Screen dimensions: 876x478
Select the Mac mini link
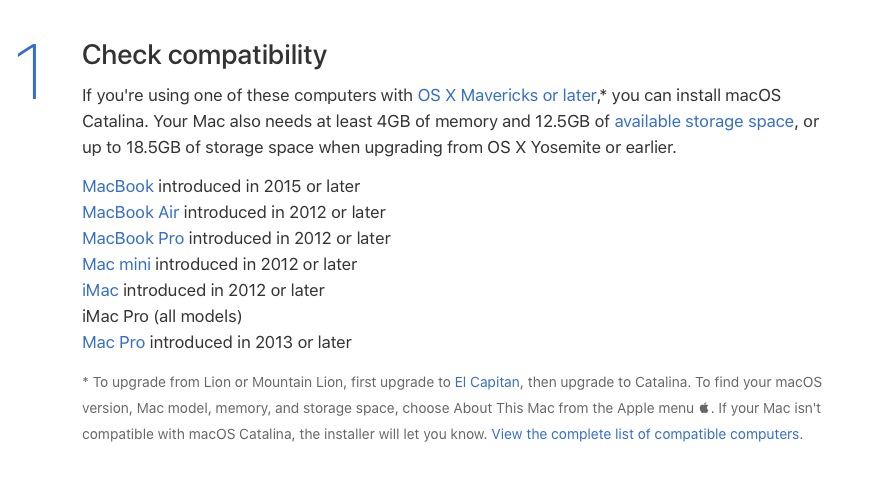click(x=117, y=264)
